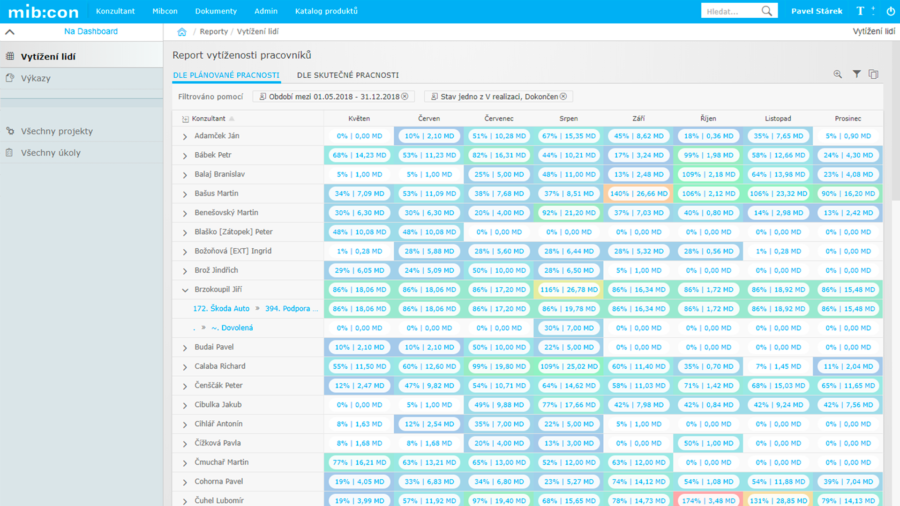This screenshot has height=506, width=900.
Task: Go to home via breadcrumb house icon
Action: pyautogui.click(x=181, y=32)
